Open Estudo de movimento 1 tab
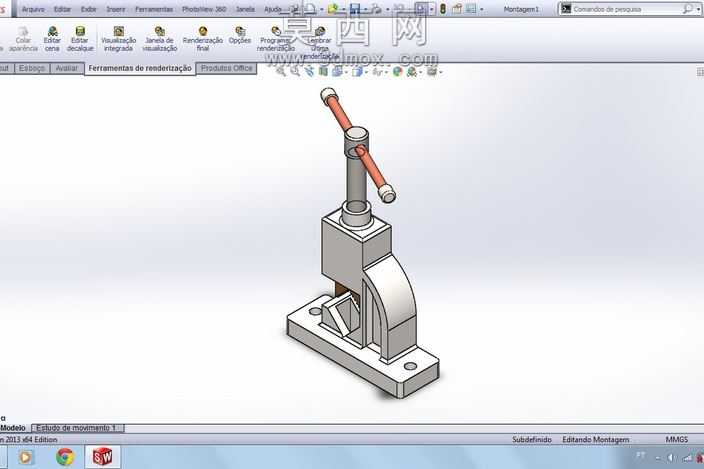The width and height of the screenshot is (704, 469). tap(77, 428)
